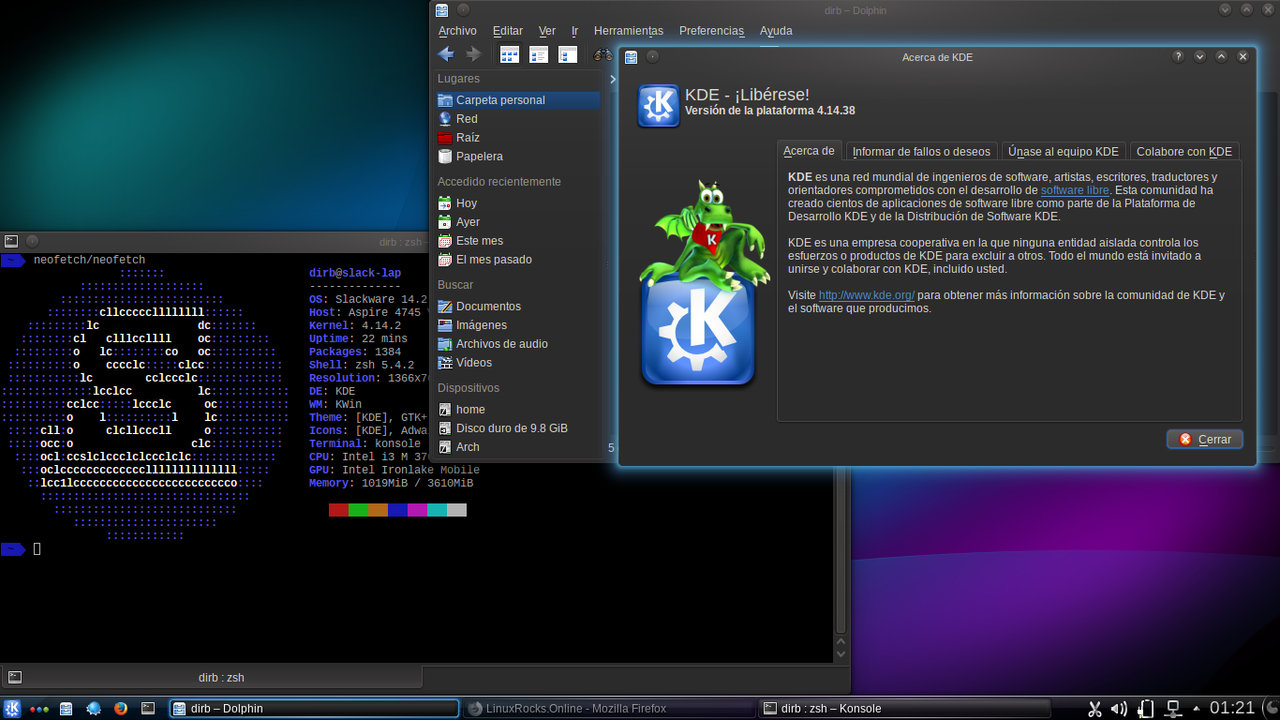This screenshot has height=720, width=1280.
Task: Switch Dolphin to compact view mode
Action: (x=539, y=55)
